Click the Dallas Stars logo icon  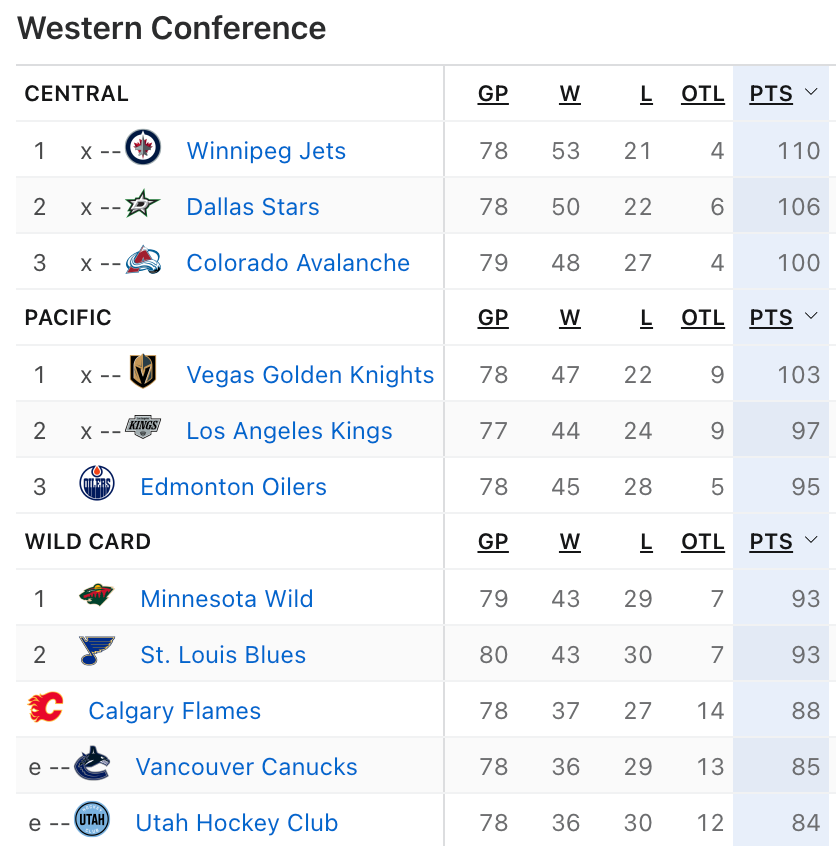[x=143, y=203]
